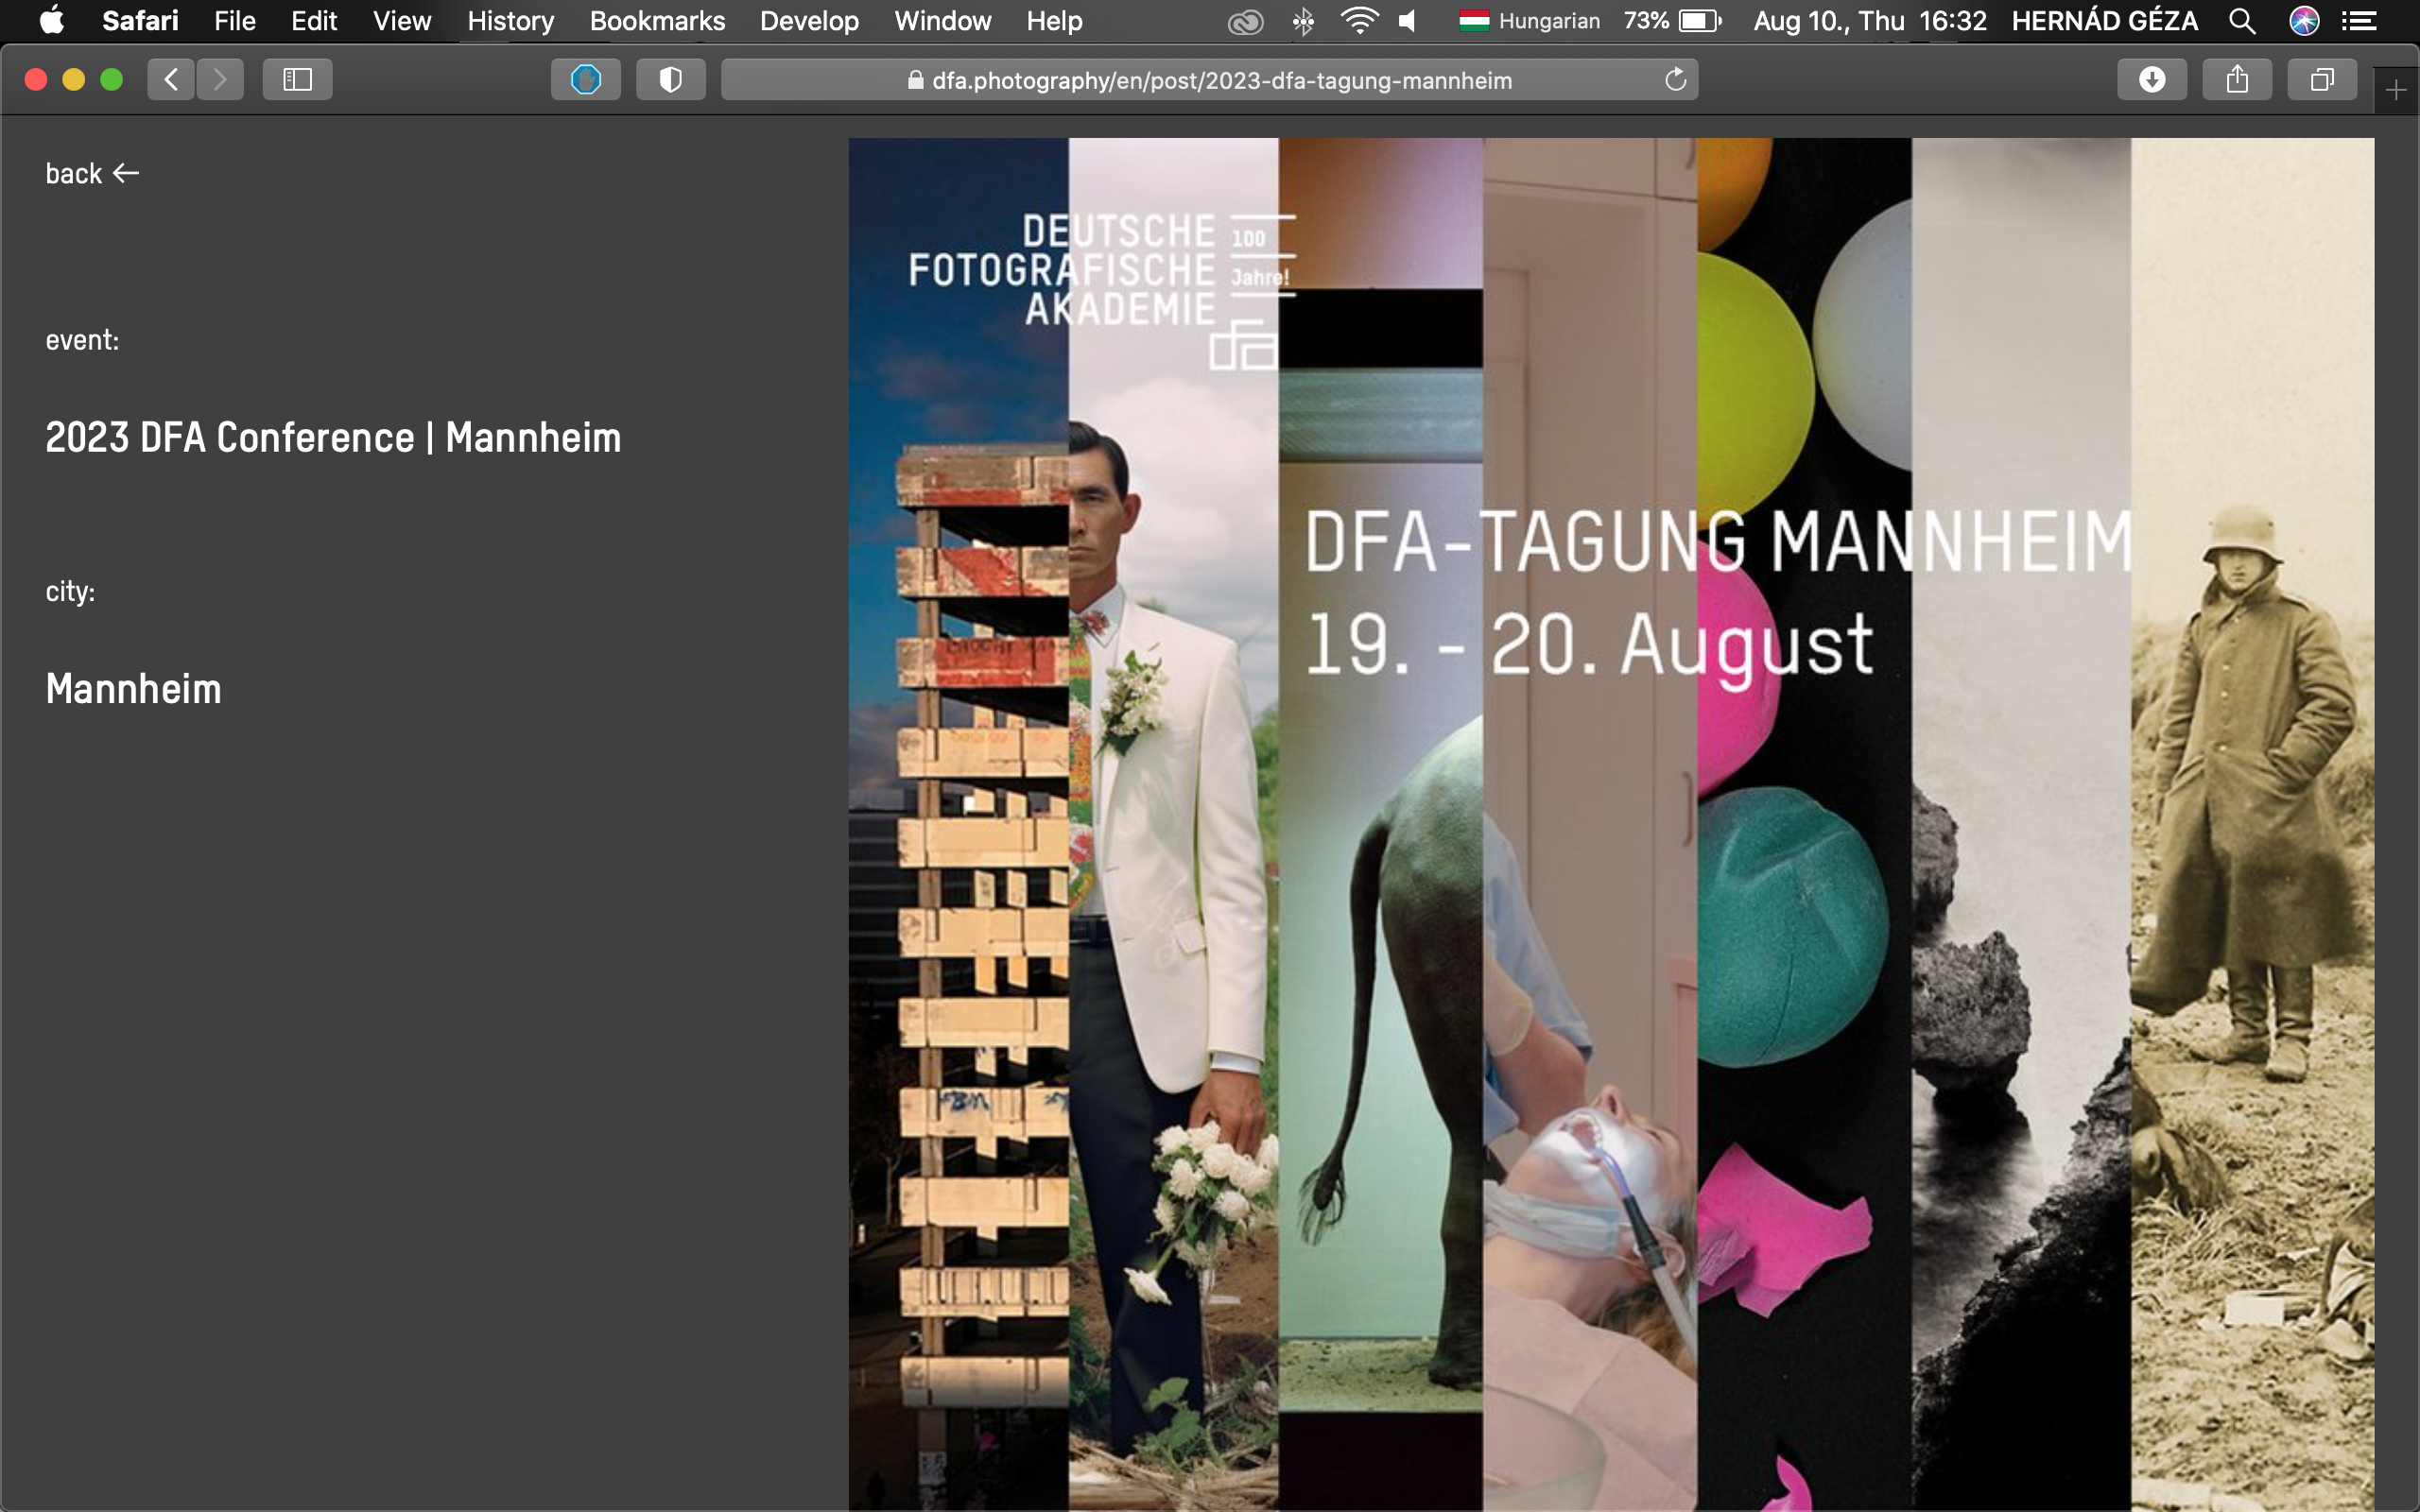Screen dimensions: 2420x1512
Task: Open the View menu
Action: (x=402, y=21)
